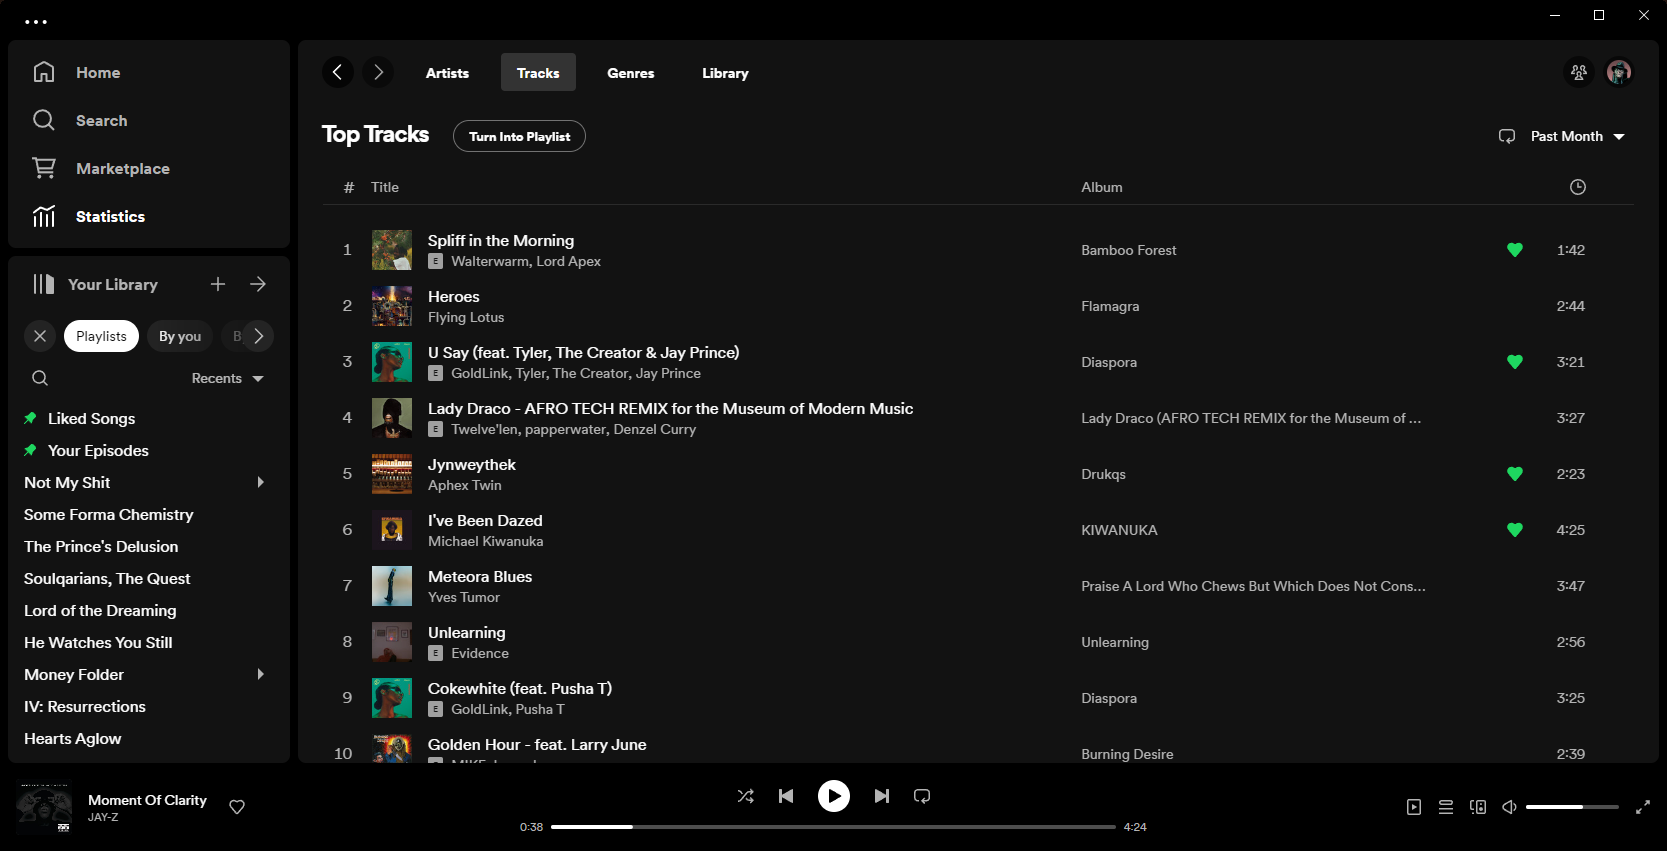Mute using the volume speaker icon
The image size is (1667, 851).
tap(1510, 807)
